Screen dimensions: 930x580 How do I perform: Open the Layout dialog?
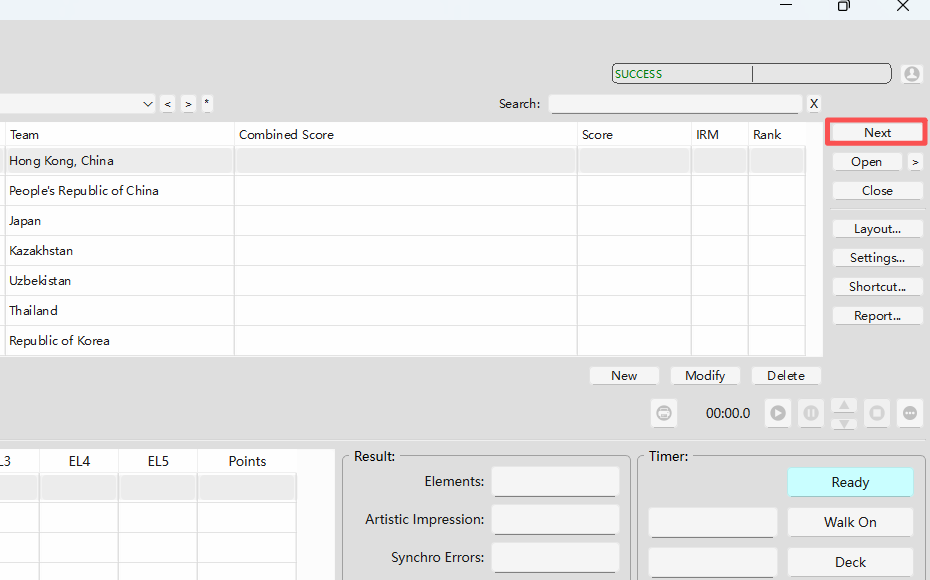877,229
